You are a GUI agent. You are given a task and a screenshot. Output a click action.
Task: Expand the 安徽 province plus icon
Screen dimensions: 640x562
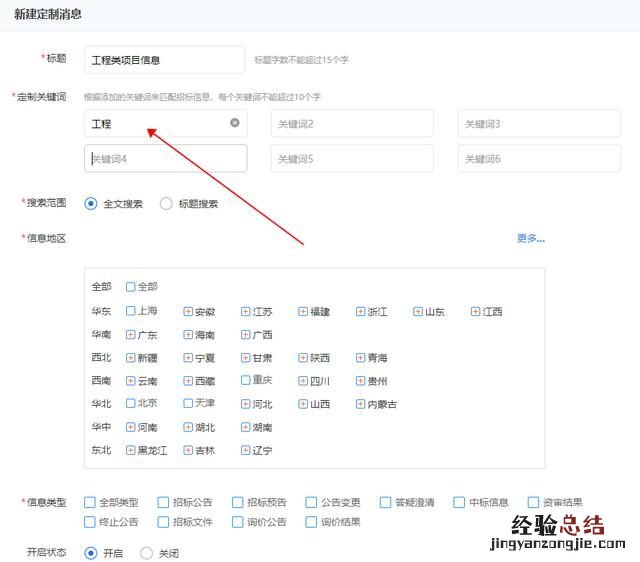[x=188, y=312]
